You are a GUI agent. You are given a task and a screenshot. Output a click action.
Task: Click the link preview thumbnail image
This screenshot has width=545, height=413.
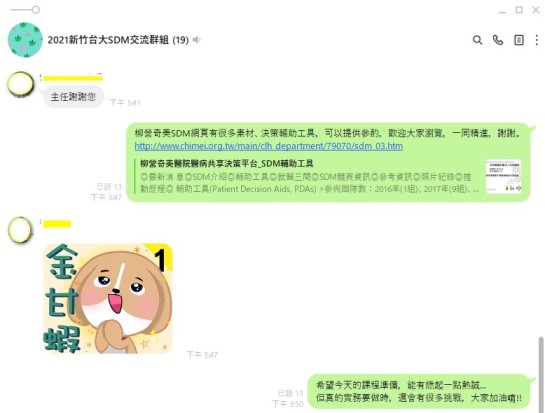coord(503,176)
